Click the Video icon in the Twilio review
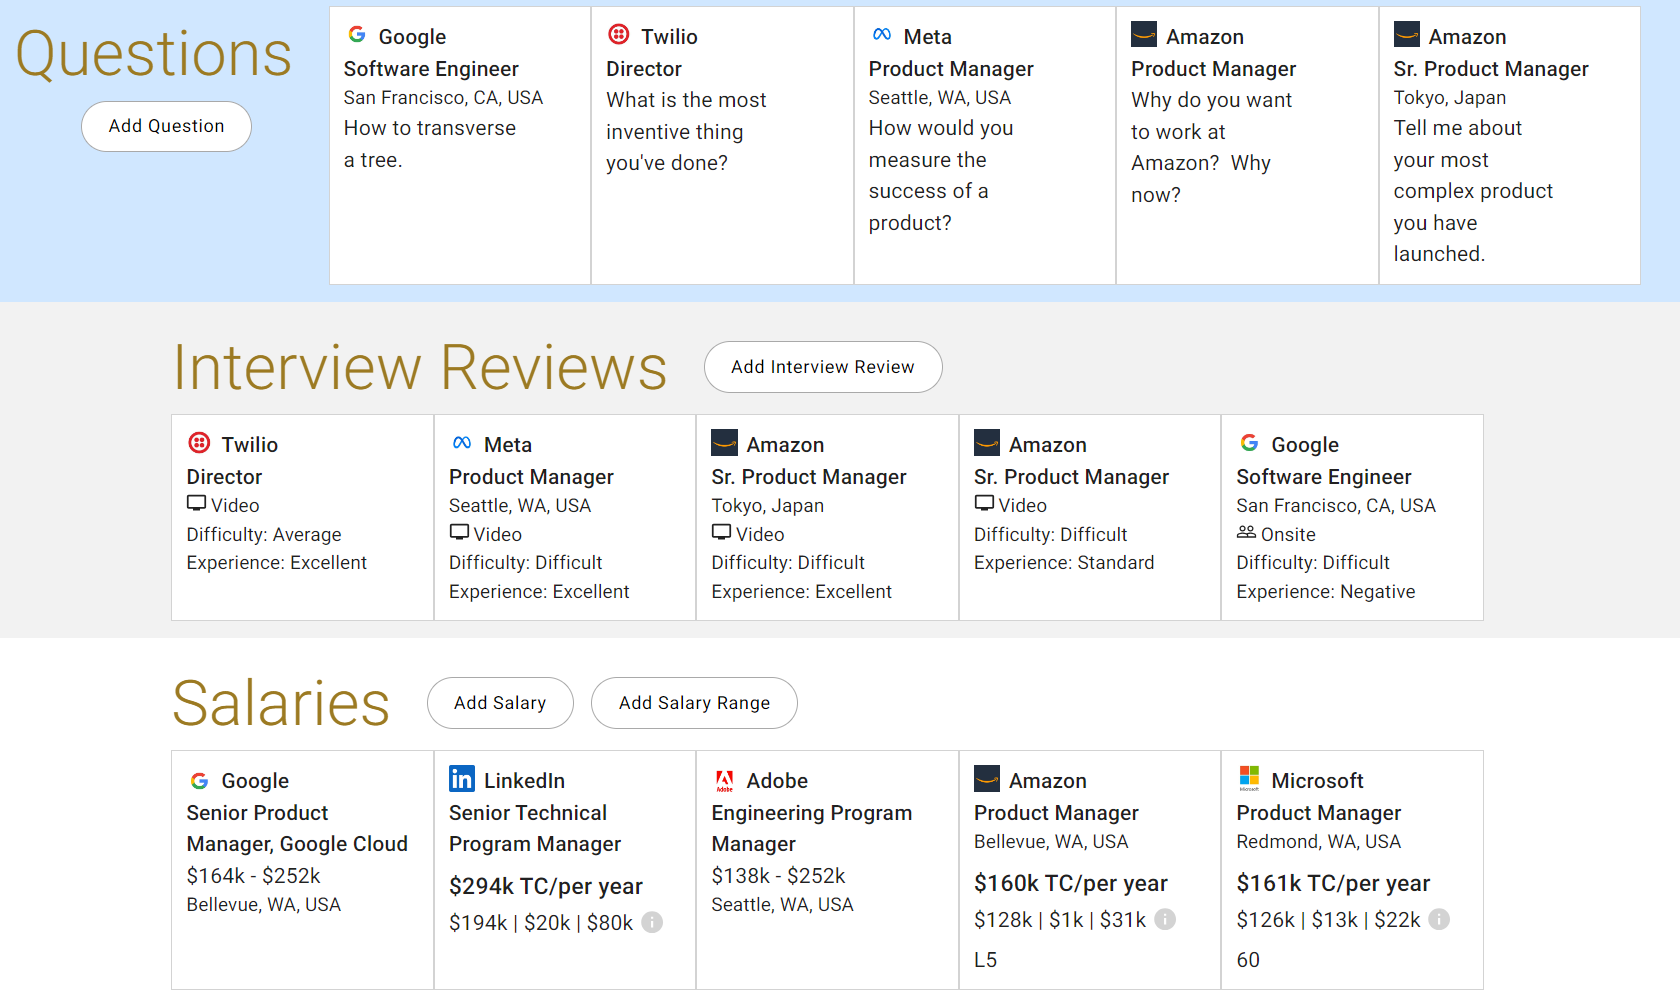The width and height of the screenshot is (1680, 1008). (x=197, y=504)
